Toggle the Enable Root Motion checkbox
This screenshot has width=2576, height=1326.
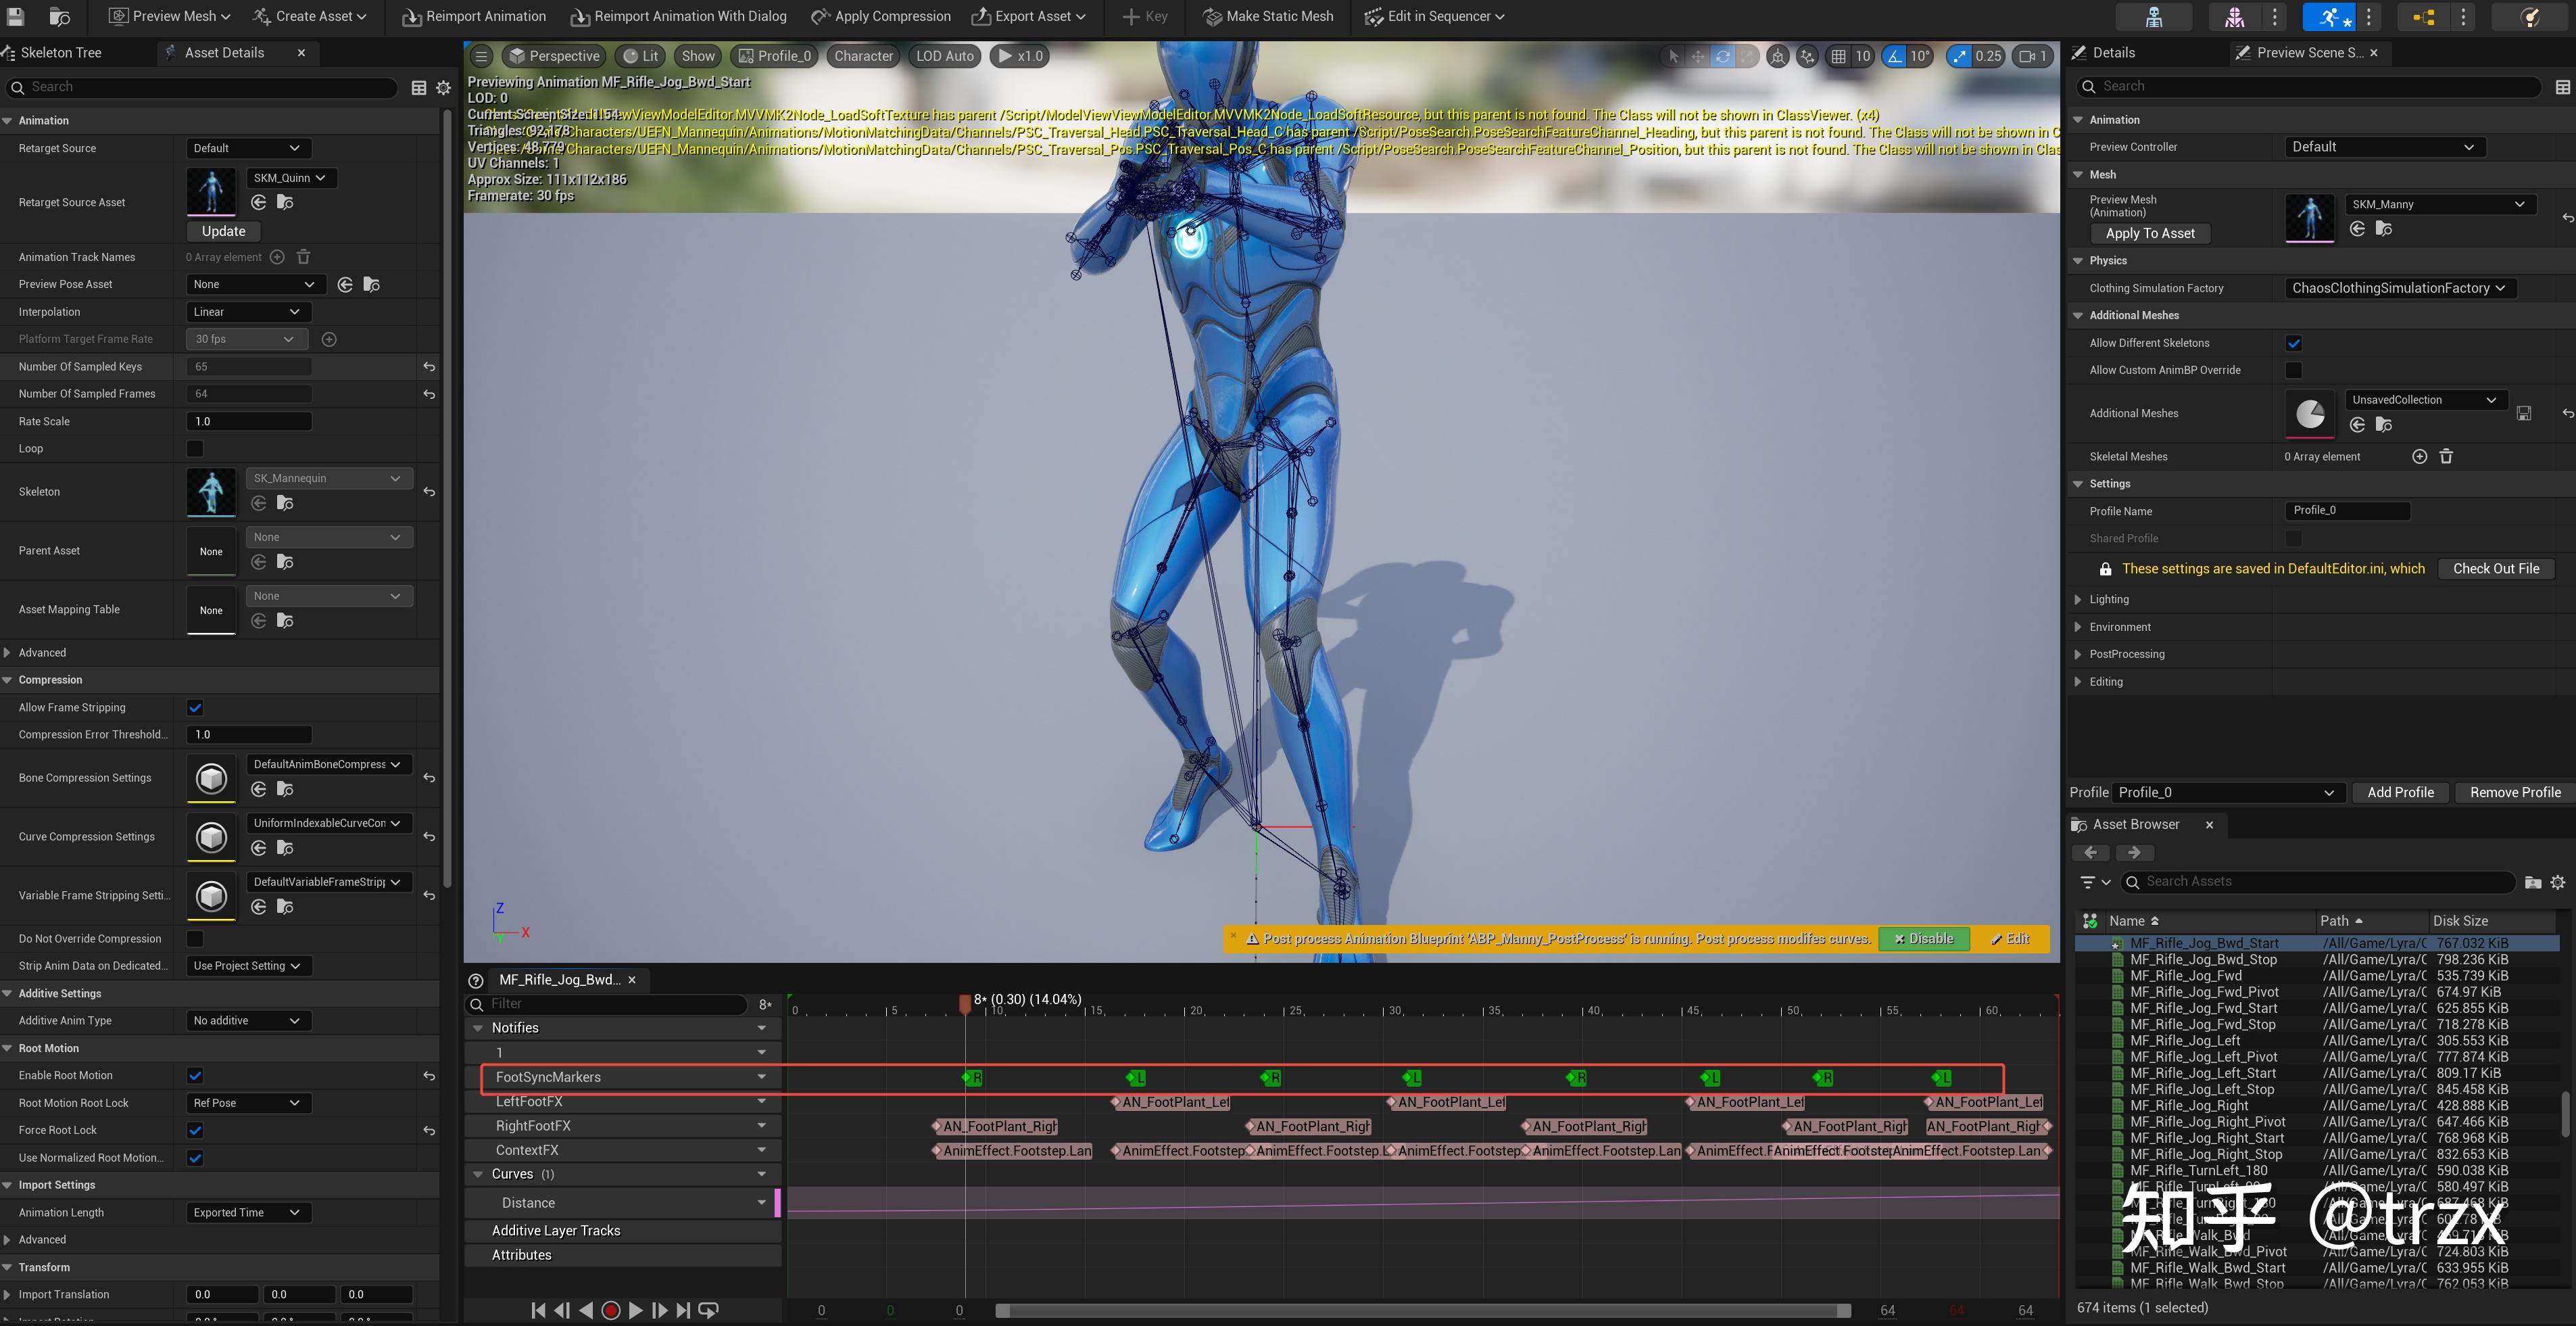pos(194,1075)
